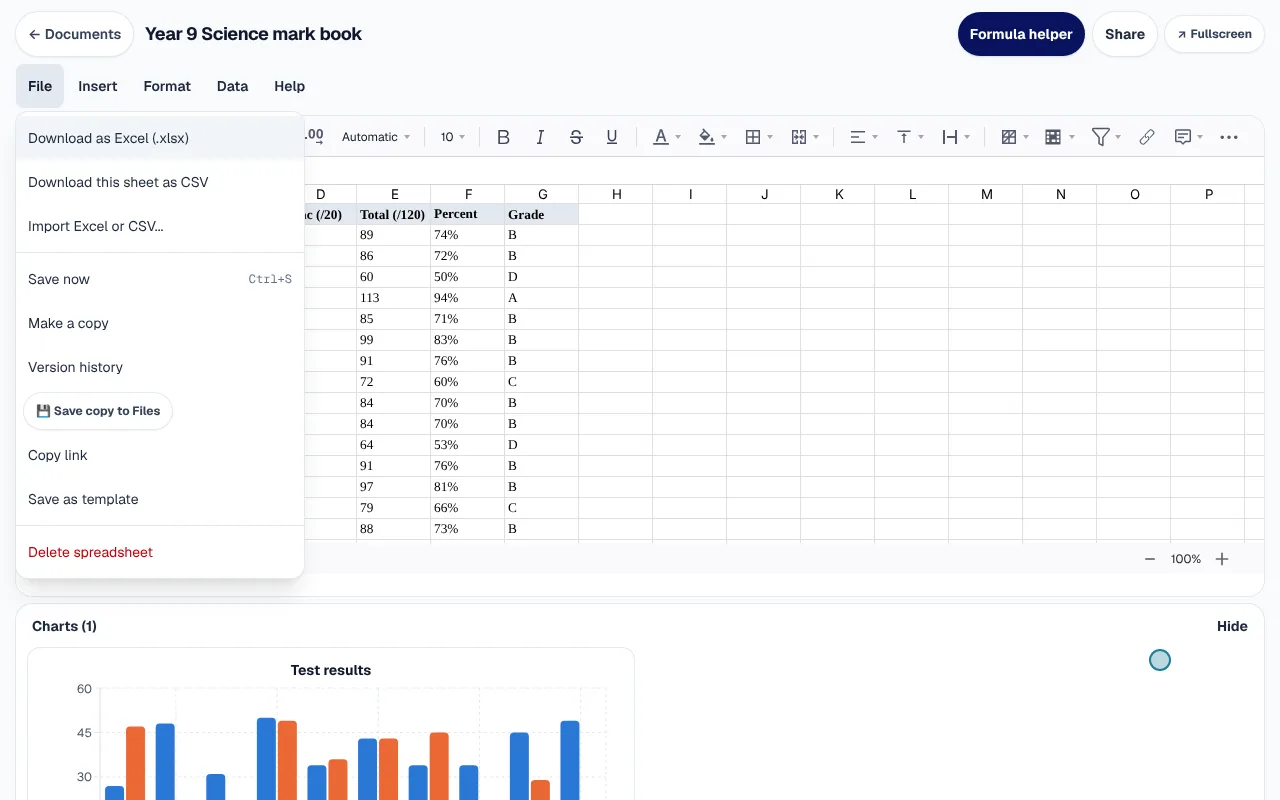Toggle strikethrough text formatting
The height and width of the screenshot is (800, 1280).
576,137
